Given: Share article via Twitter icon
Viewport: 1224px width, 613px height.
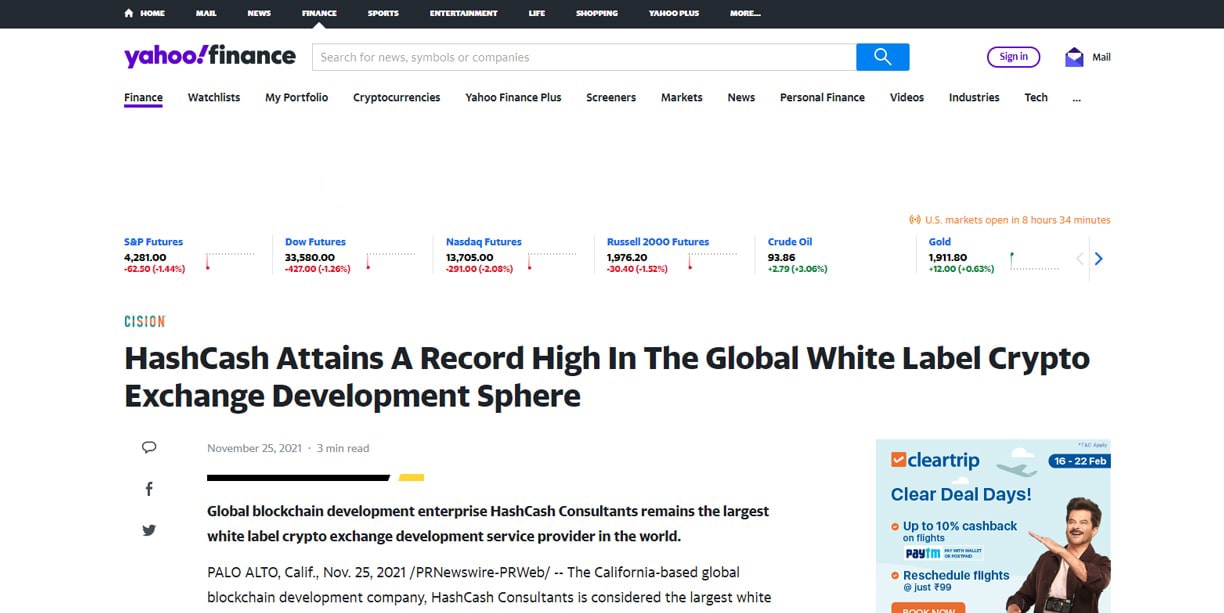Looking at the screenshot, I should click(x=149, y=530).
